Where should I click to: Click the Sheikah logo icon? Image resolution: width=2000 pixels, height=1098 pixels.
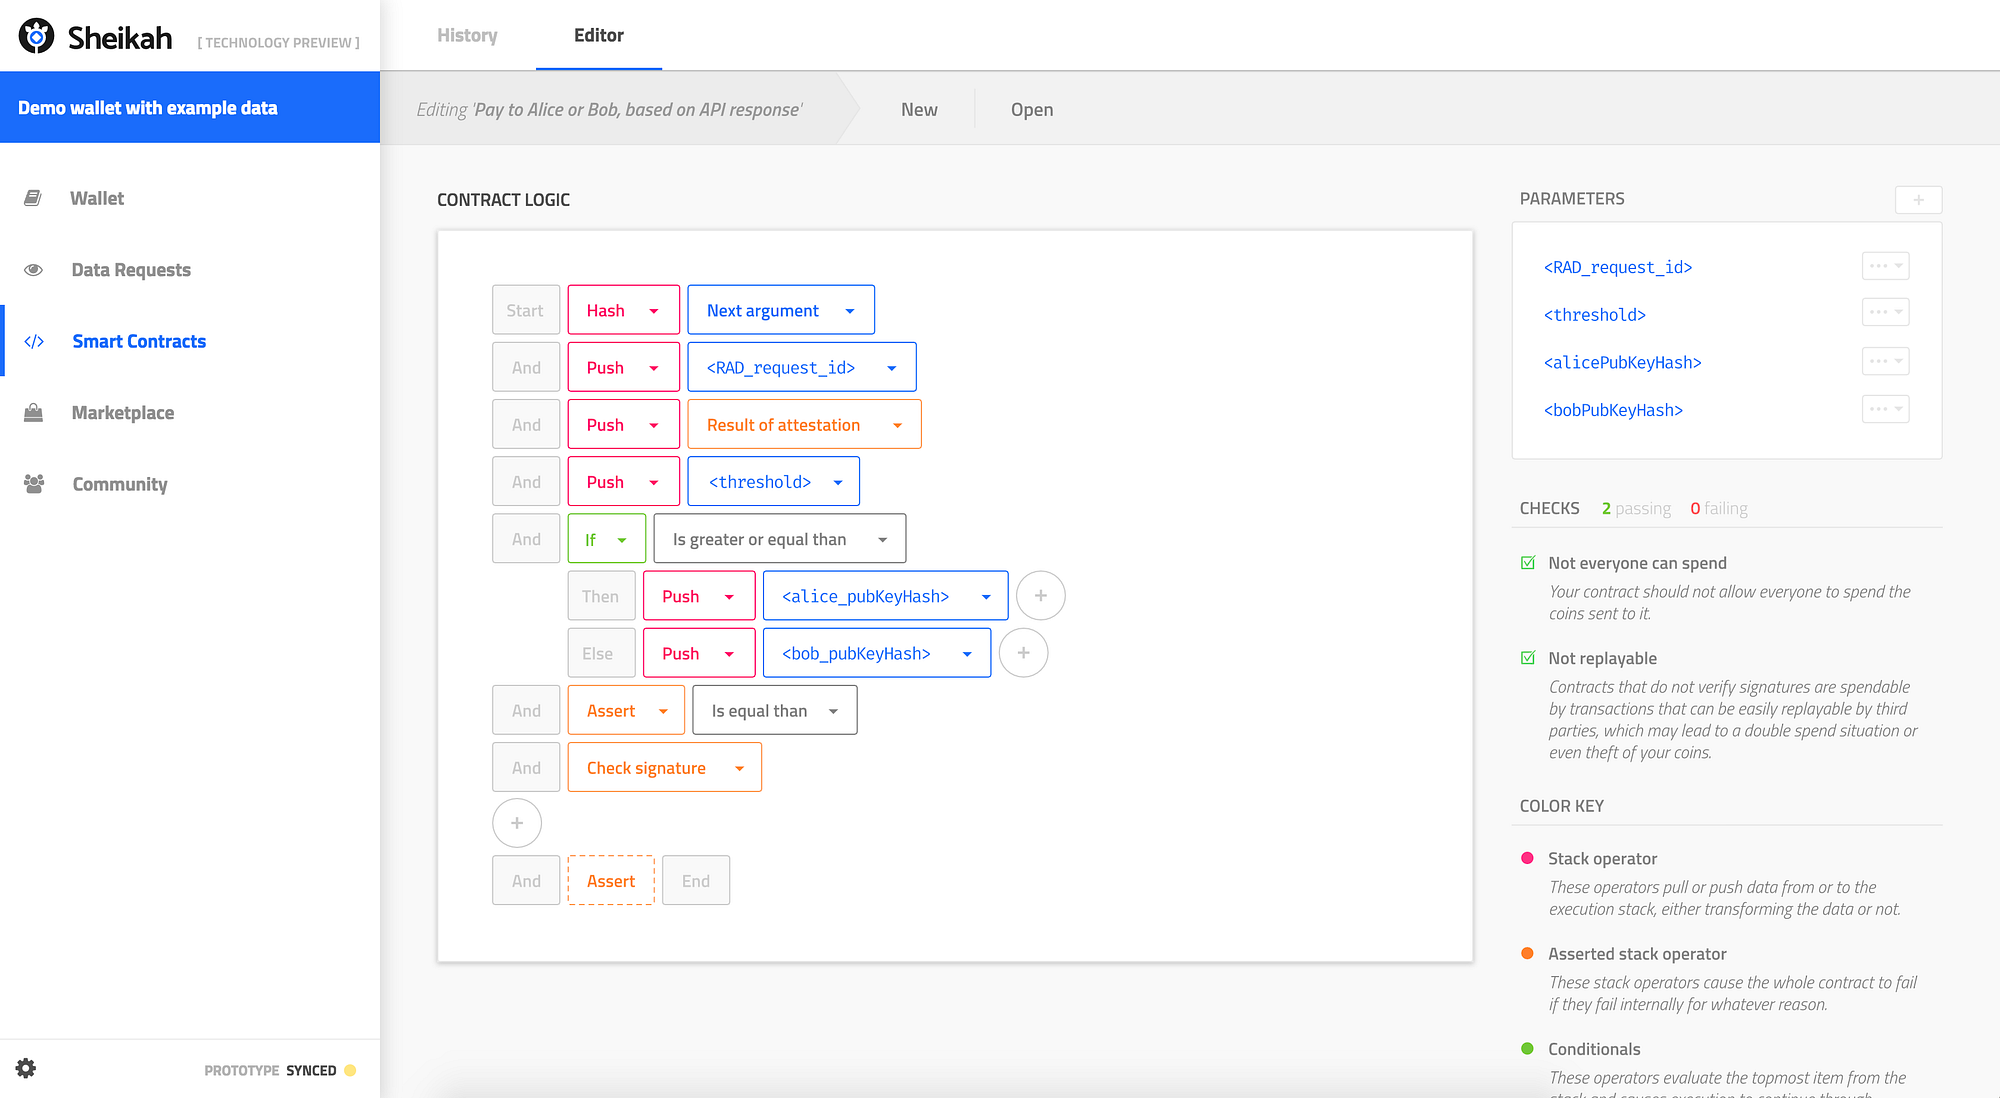(37, 37)
